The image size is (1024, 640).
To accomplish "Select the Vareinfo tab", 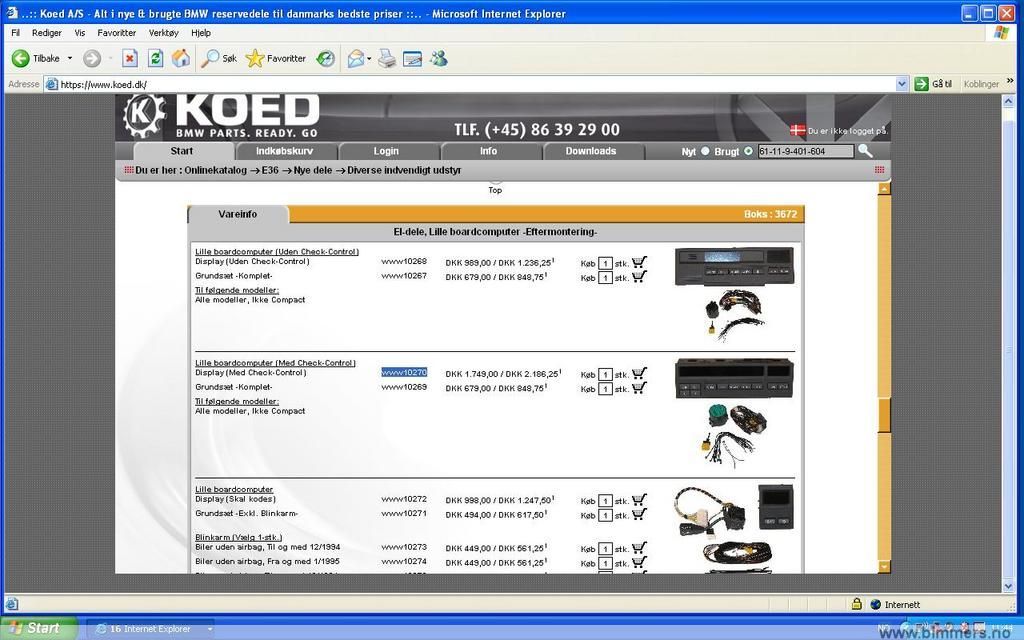I will point(238,214).
